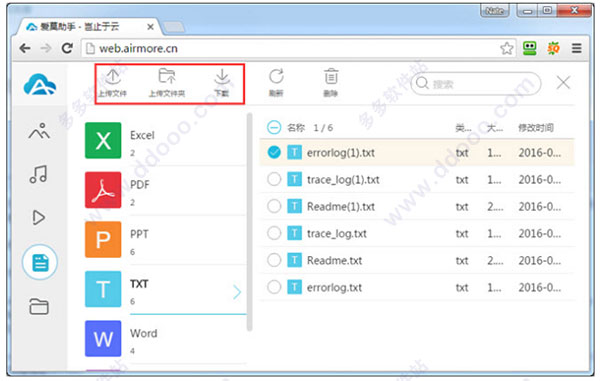Close the panel with X icon

click(563, 82)
